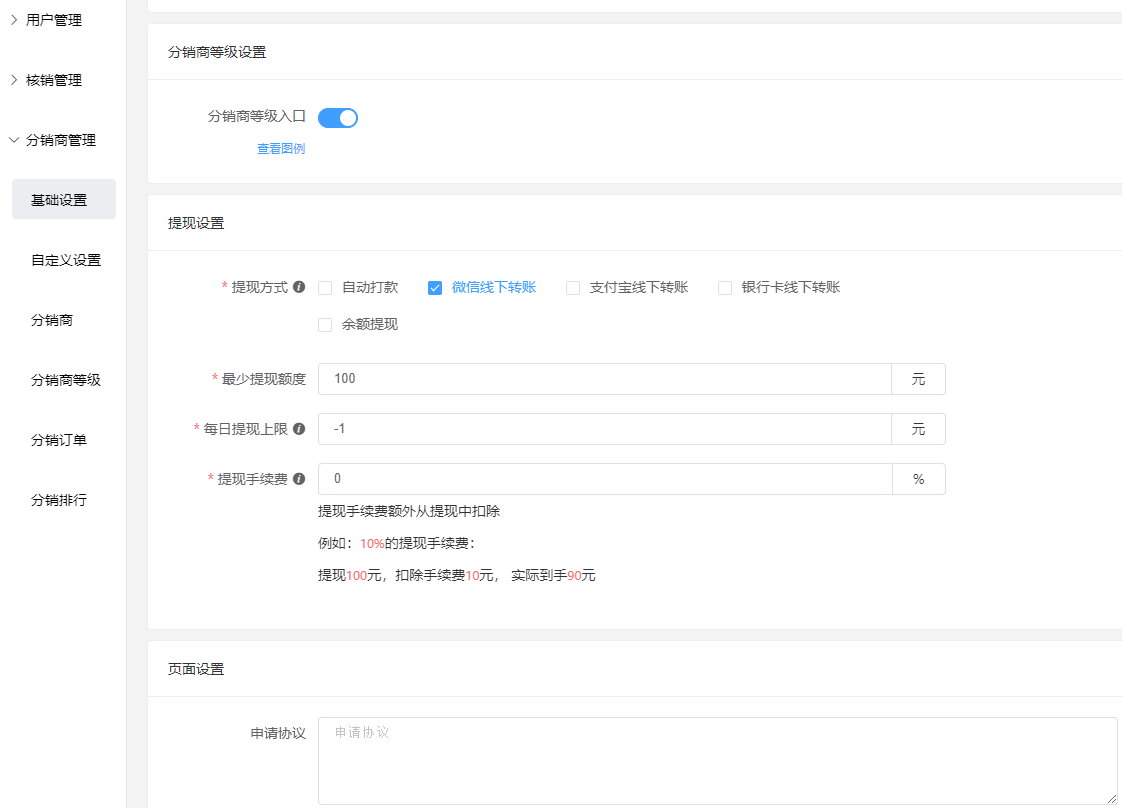
Task: Check the 支付宝线下转账 checkbox
Action: (573, 288)
